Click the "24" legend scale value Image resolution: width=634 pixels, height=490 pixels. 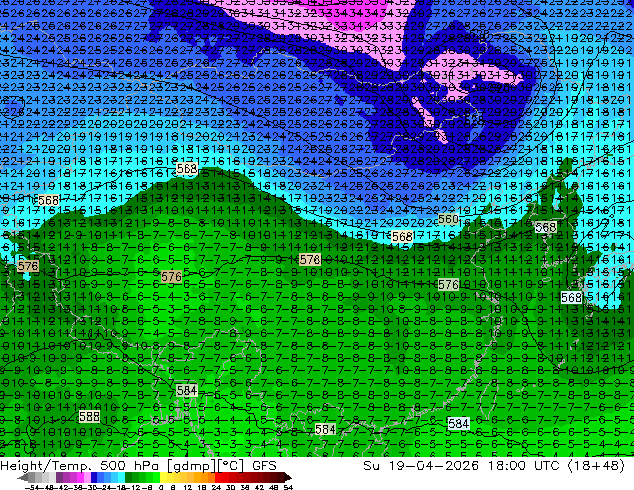216,487
